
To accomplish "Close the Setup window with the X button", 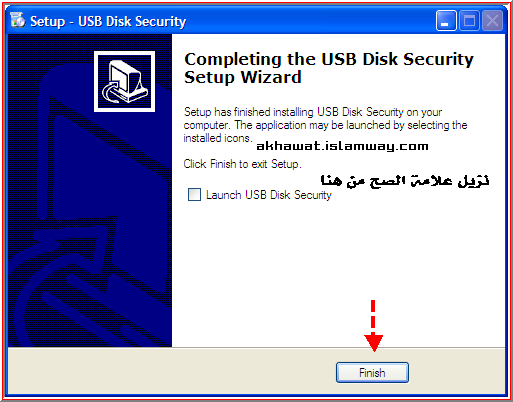I will [492, 21].
